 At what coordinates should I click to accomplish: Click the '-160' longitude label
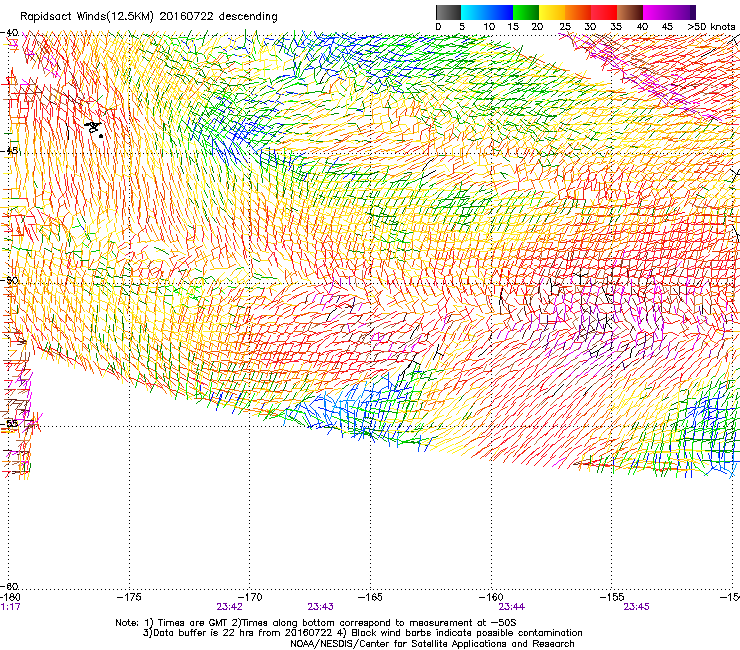(491, 598)
